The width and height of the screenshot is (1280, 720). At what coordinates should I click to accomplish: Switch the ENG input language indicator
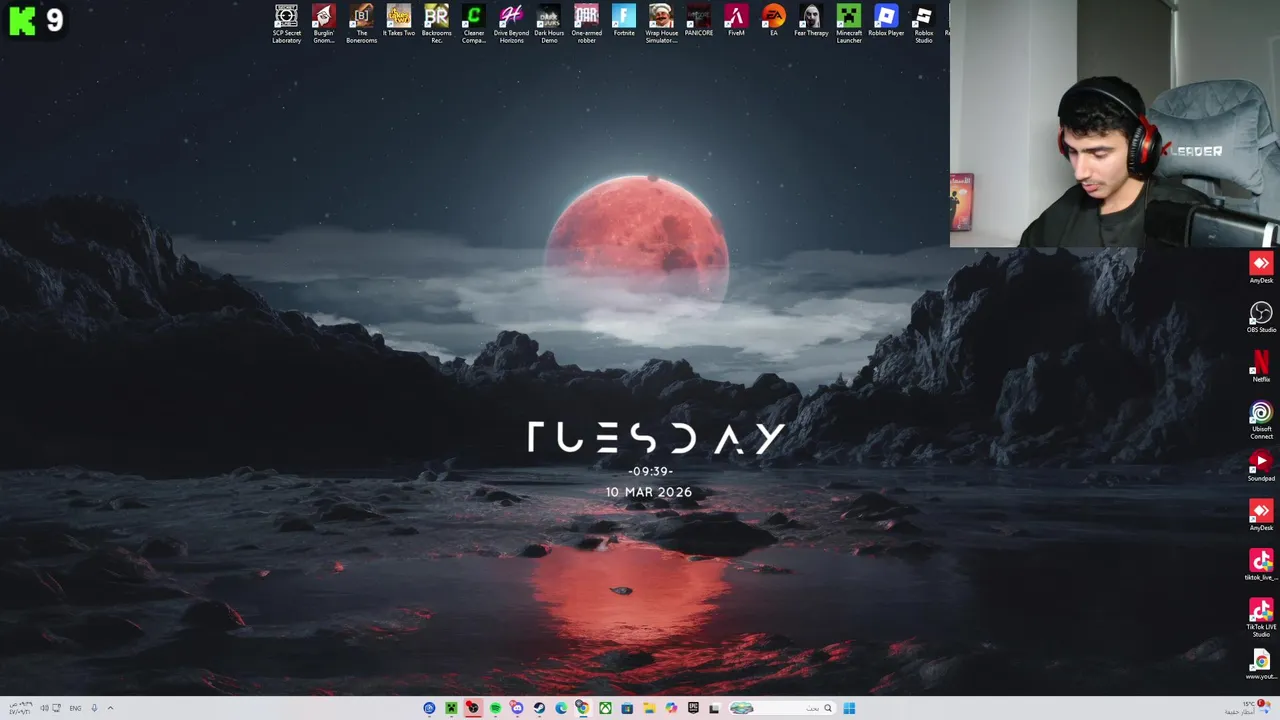tap(75, 708)
